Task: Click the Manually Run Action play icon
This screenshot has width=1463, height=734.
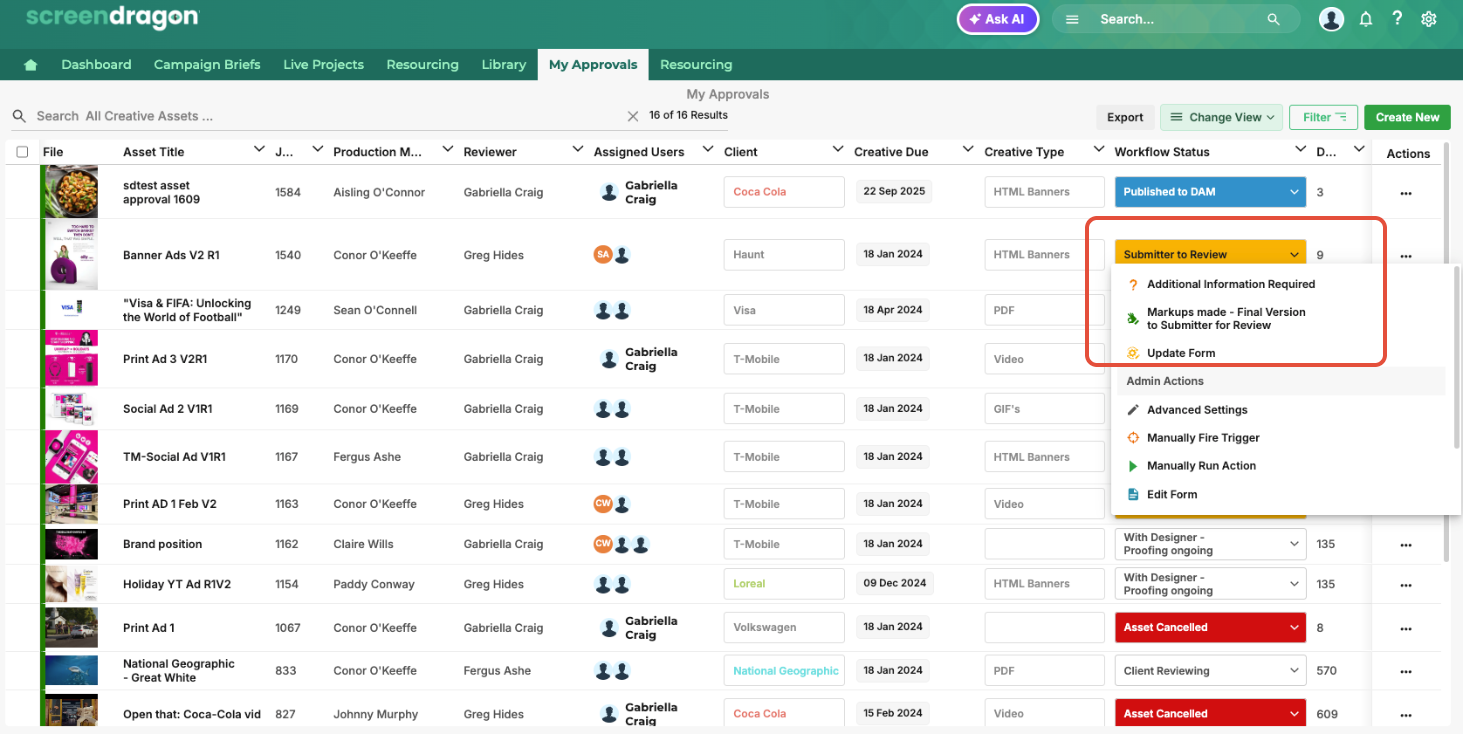Action: pos(1133,466)
